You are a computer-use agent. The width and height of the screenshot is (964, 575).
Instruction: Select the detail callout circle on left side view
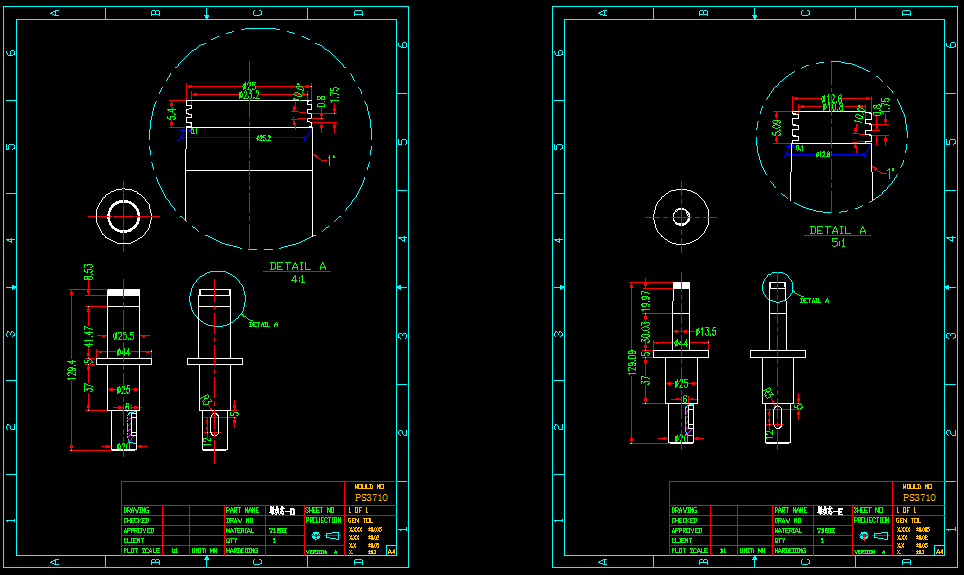[x=218, y=299]
